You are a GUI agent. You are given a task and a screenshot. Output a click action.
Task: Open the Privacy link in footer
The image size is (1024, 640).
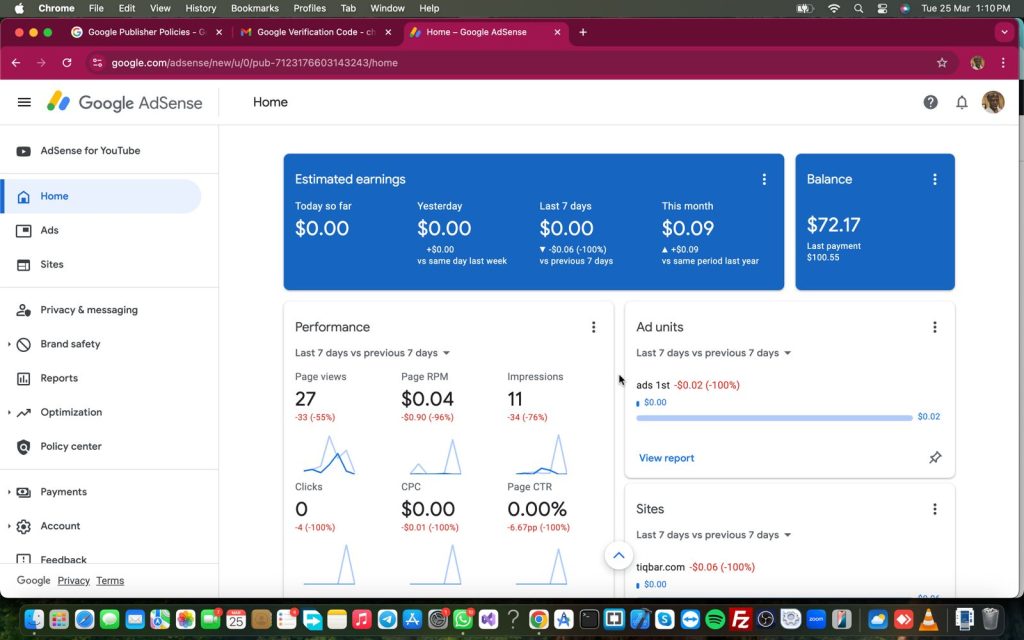(x=73, y=581)
